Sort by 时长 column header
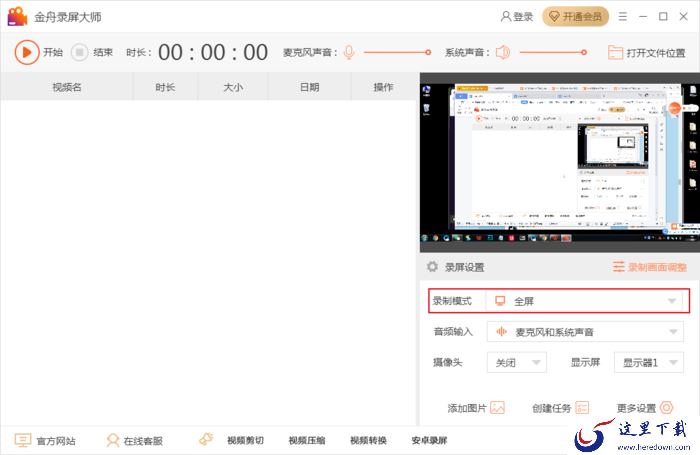The width and height of the screenshot is (700, 455). (165, 87)
